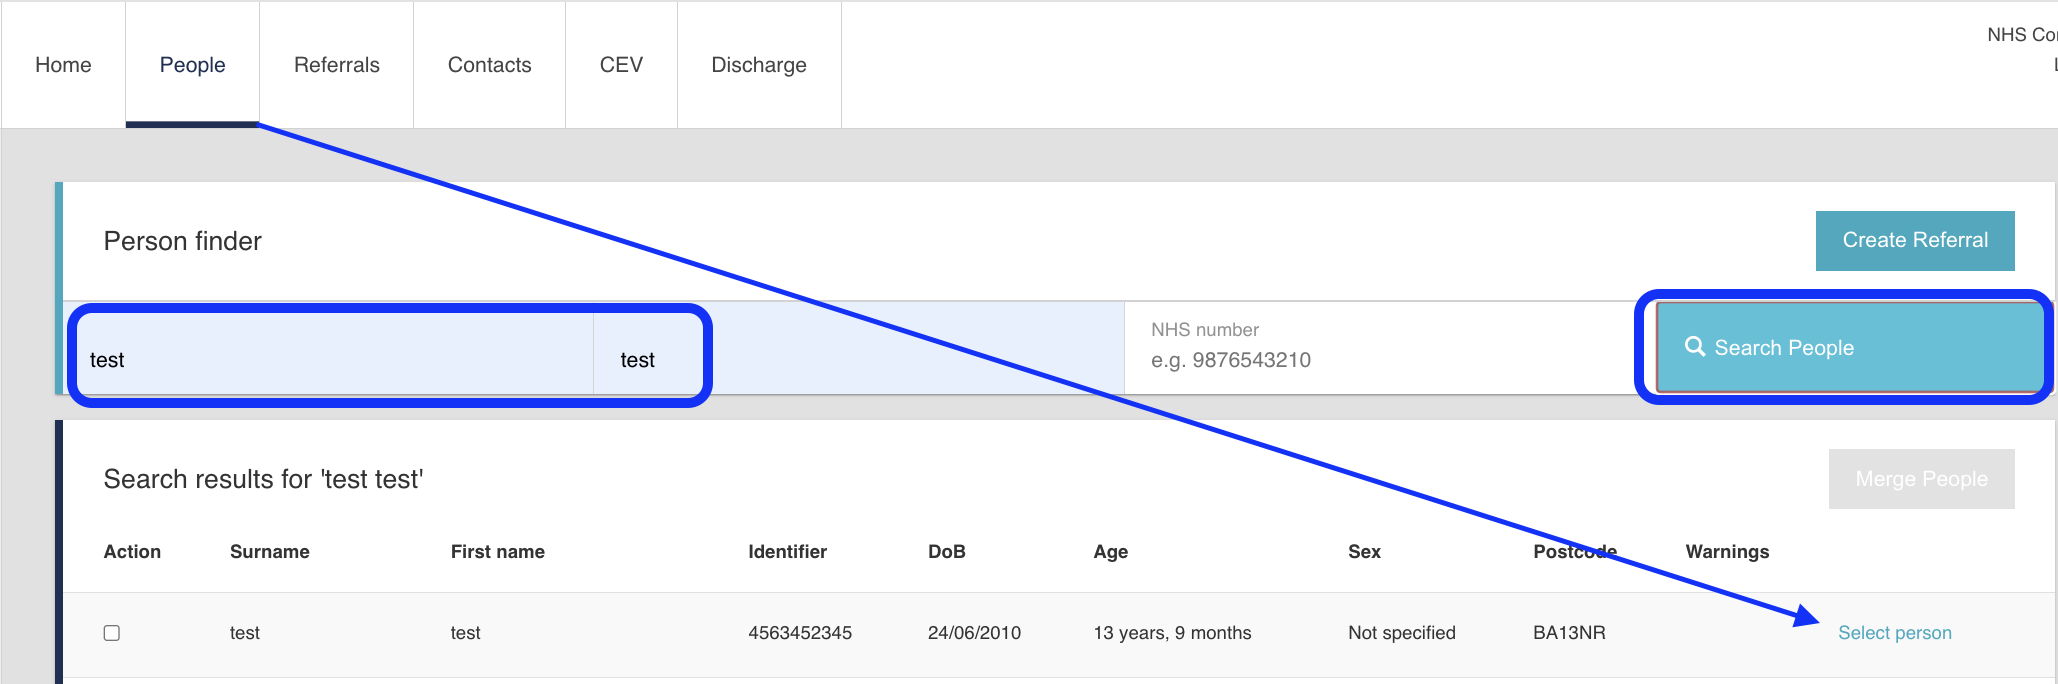The height and width of the screenshot is (684, 2058).
Task: Go to the Referrals tab
Action: point(336,65)
